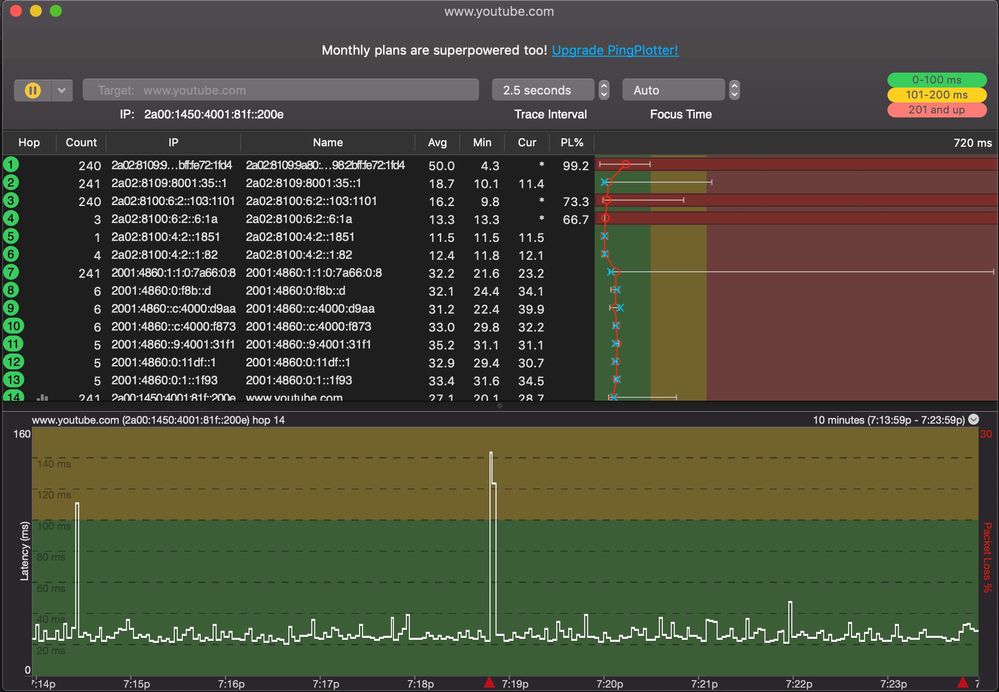
Task: Expand the 10 minutes timeline range chevron
Action: (974, 420)
